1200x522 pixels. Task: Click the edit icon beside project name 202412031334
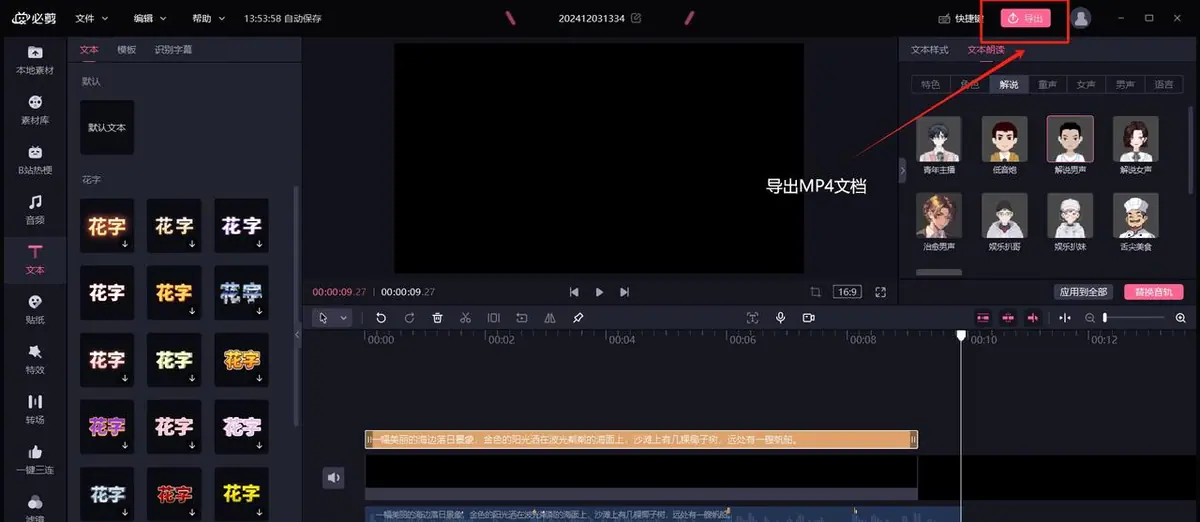(x=636, y=18)
